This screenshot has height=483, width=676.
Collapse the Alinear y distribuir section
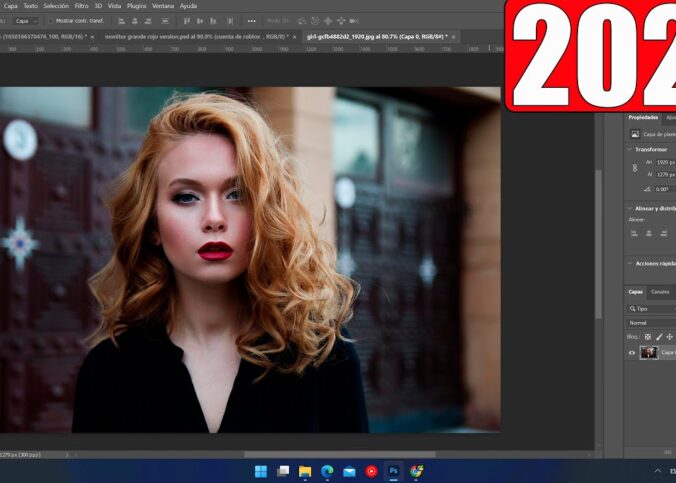629,208
